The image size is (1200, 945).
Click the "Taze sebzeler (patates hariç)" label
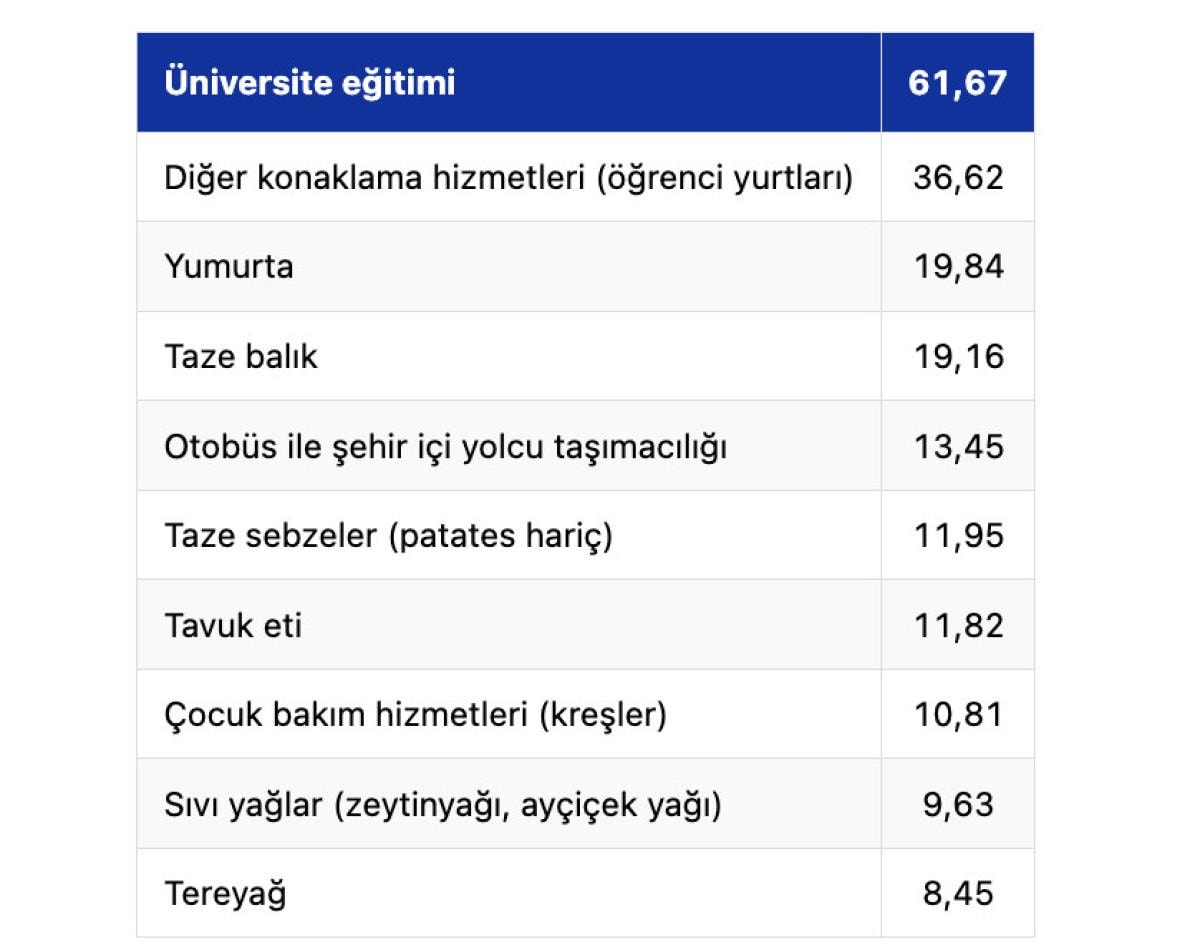point(388,536)
